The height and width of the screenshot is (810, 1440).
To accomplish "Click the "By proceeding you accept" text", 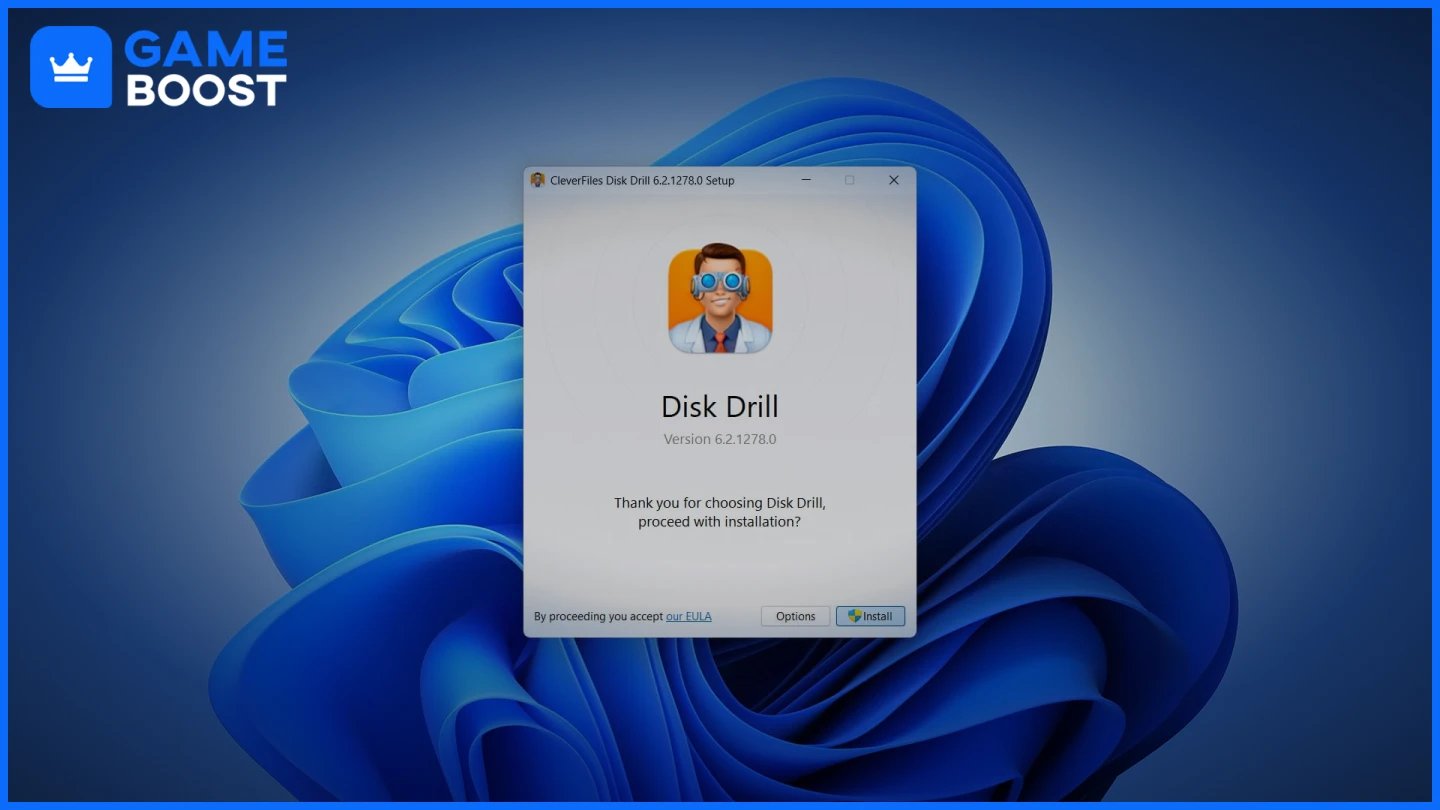I will pyautogui.click(x=599, y=616).
